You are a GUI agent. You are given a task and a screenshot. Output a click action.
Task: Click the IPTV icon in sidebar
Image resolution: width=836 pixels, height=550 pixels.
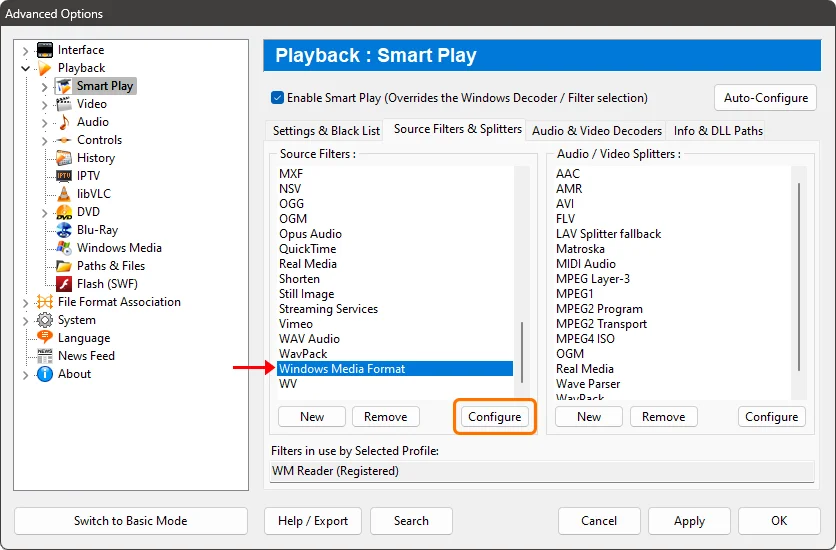pyautogui.click(x=64, y=176)
